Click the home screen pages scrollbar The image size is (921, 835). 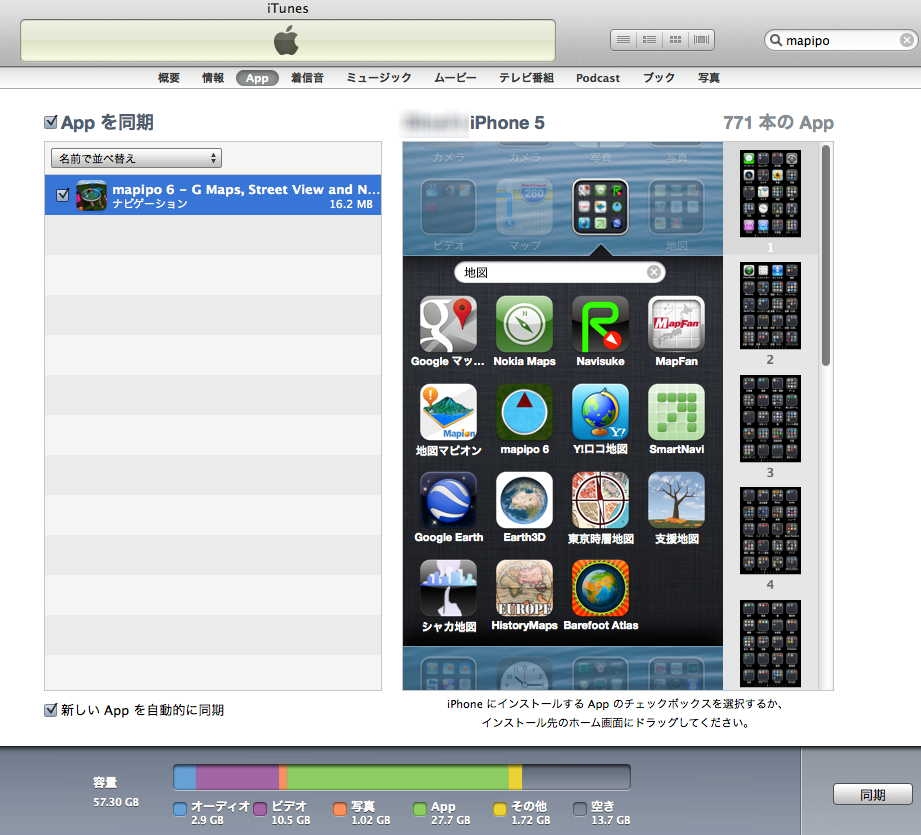coord(826,257)
